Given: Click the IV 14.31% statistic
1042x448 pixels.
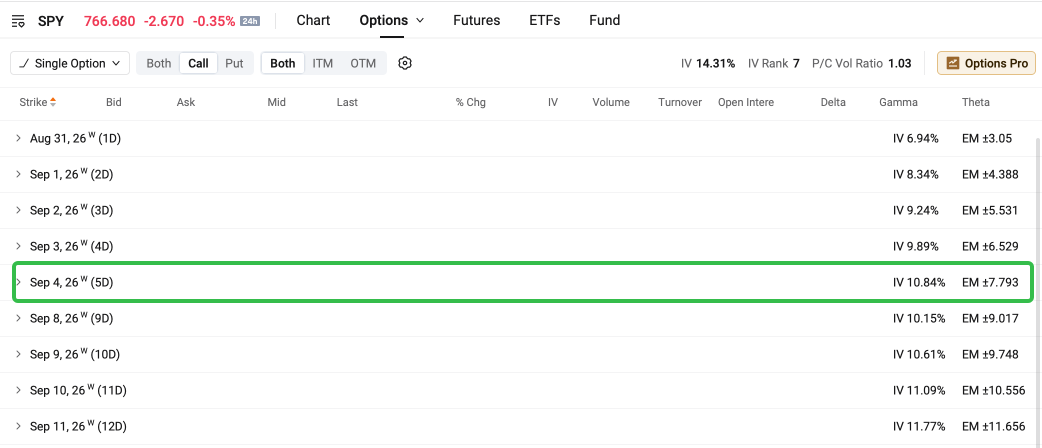Looking at the screenshot, I should point(708,63).
